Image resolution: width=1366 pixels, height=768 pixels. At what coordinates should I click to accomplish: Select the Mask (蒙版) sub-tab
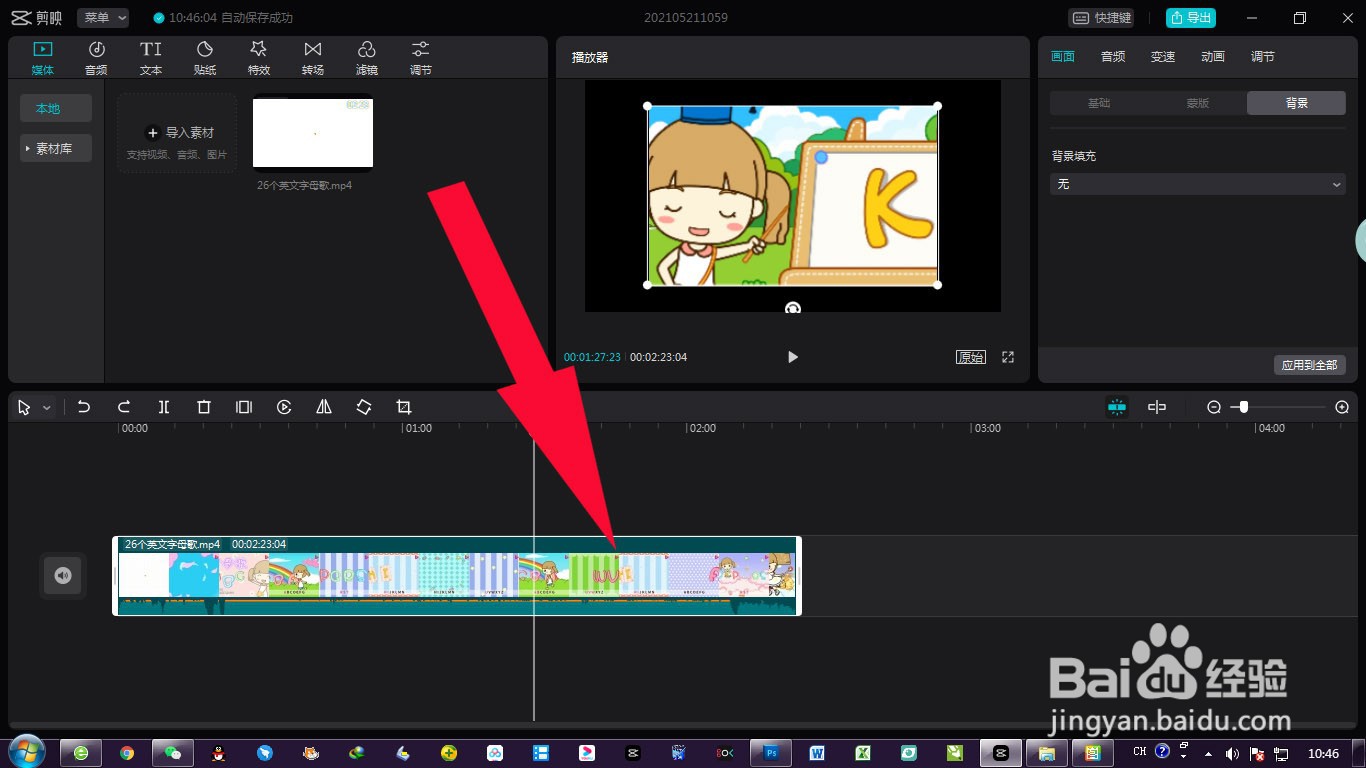(x=1198, y=103)
